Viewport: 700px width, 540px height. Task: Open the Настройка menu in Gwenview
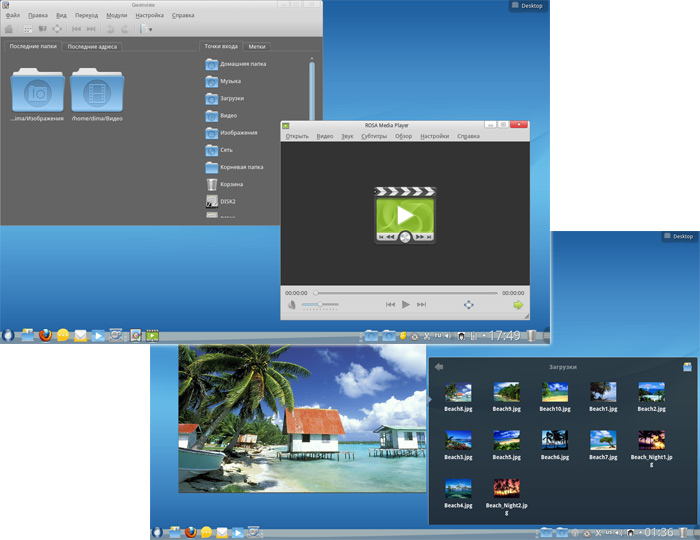pos(150,15)
